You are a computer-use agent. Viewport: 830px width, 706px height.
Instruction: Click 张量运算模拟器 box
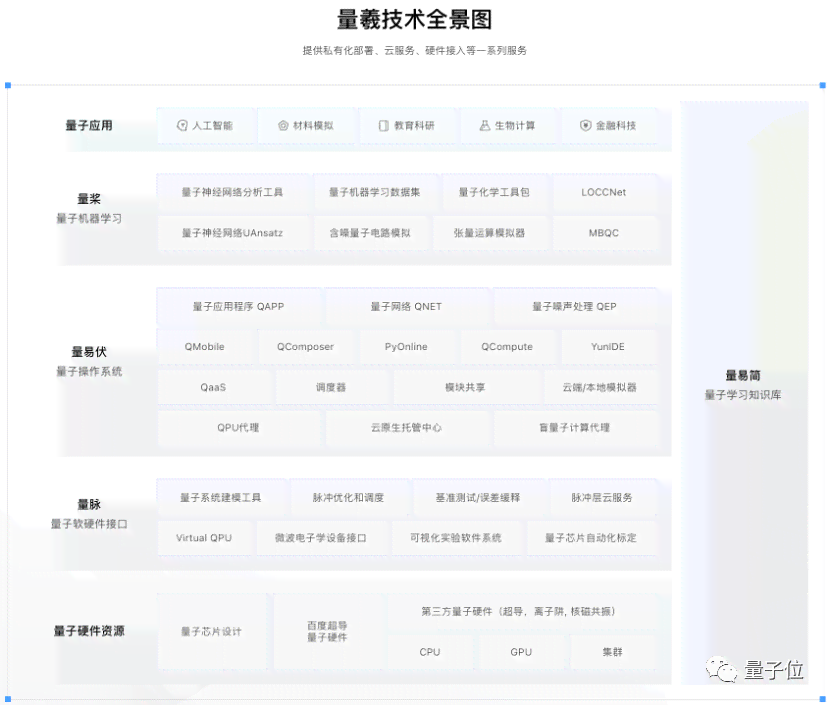(489, 233)
